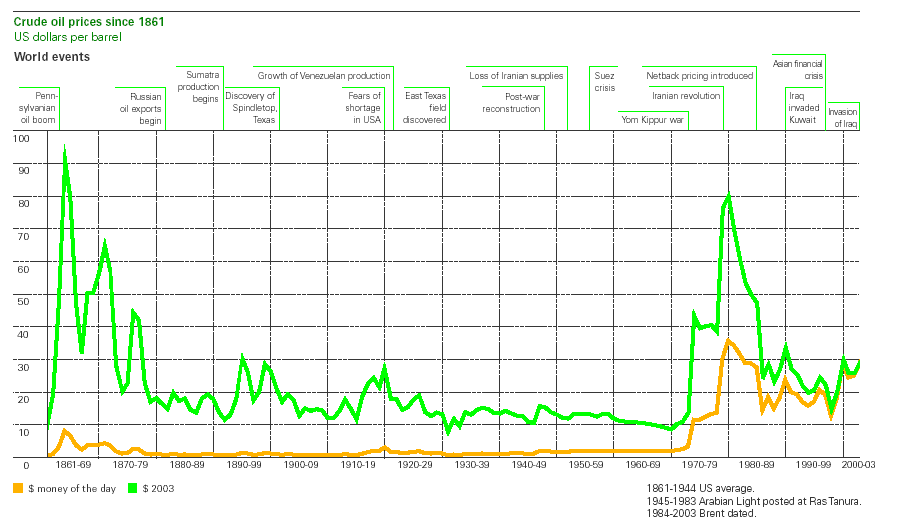Viewport: 904px width, 529px height.
Task: Click the '60' y-axis value
Action: (x=24, y=269)
